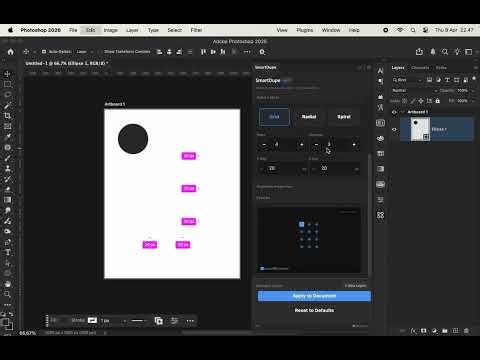The height and width of the screenshot is (360, 480).
Task: Select the Lasso tool
Action: [7, 95]
